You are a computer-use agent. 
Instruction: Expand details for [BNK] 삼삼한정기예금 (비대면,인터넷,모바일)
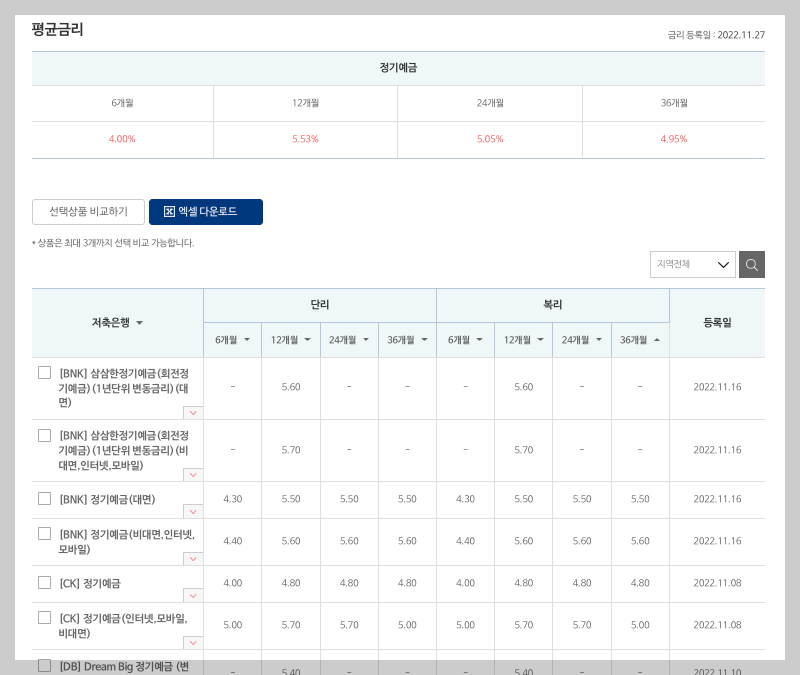pos(193,475)
